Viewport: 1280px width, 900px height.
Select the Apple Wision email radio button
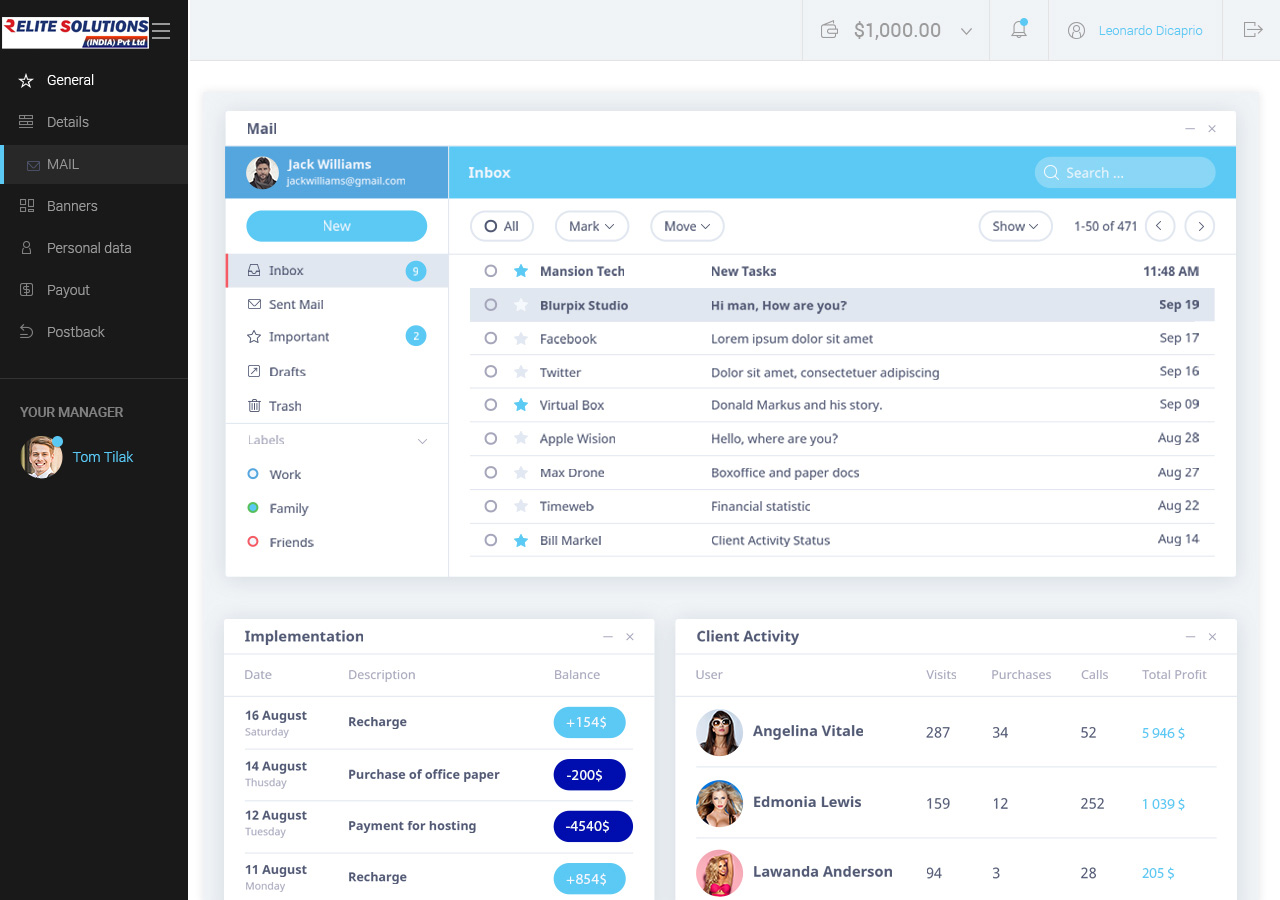pyautogui.click(x=490, y=438)
